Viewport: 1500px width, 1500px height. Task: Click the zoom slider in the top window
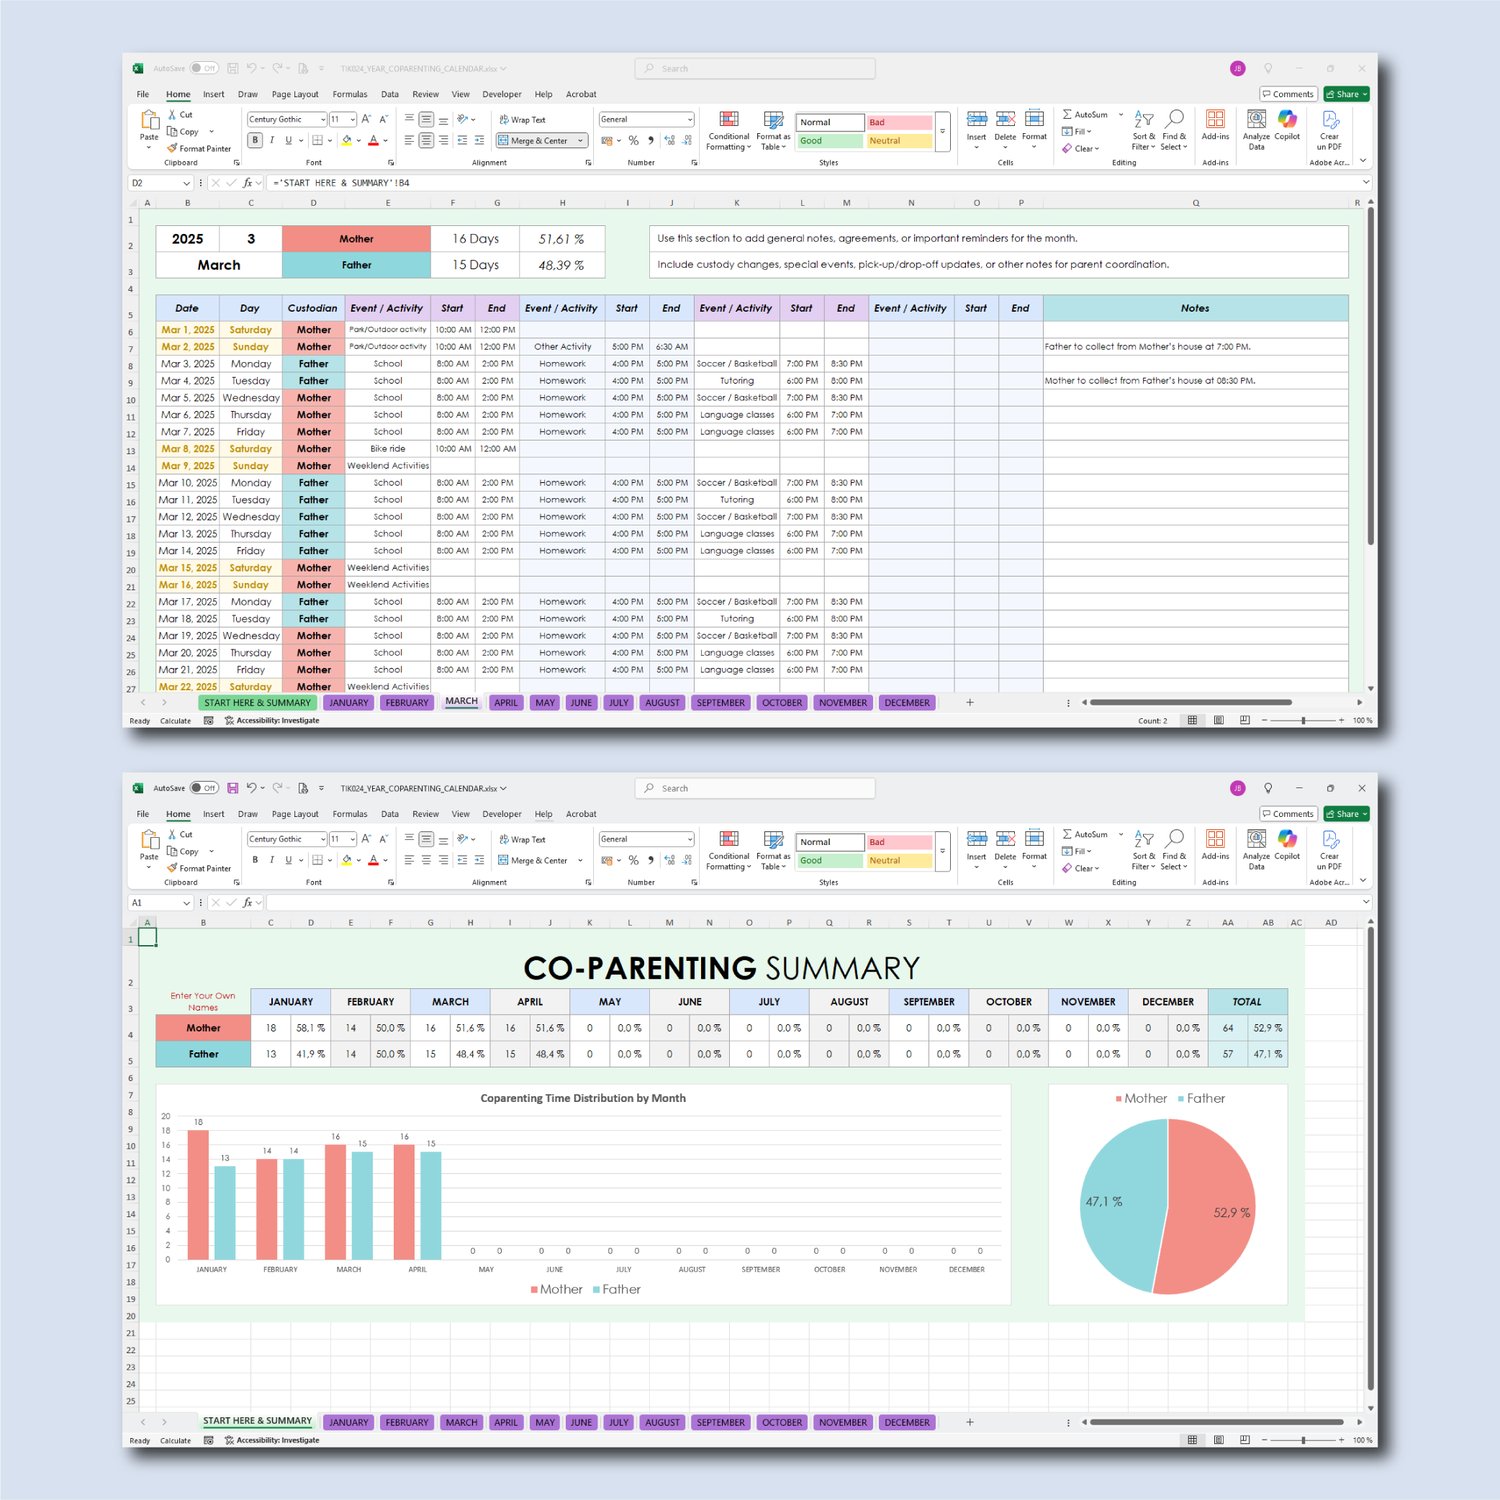[1303, 720]
